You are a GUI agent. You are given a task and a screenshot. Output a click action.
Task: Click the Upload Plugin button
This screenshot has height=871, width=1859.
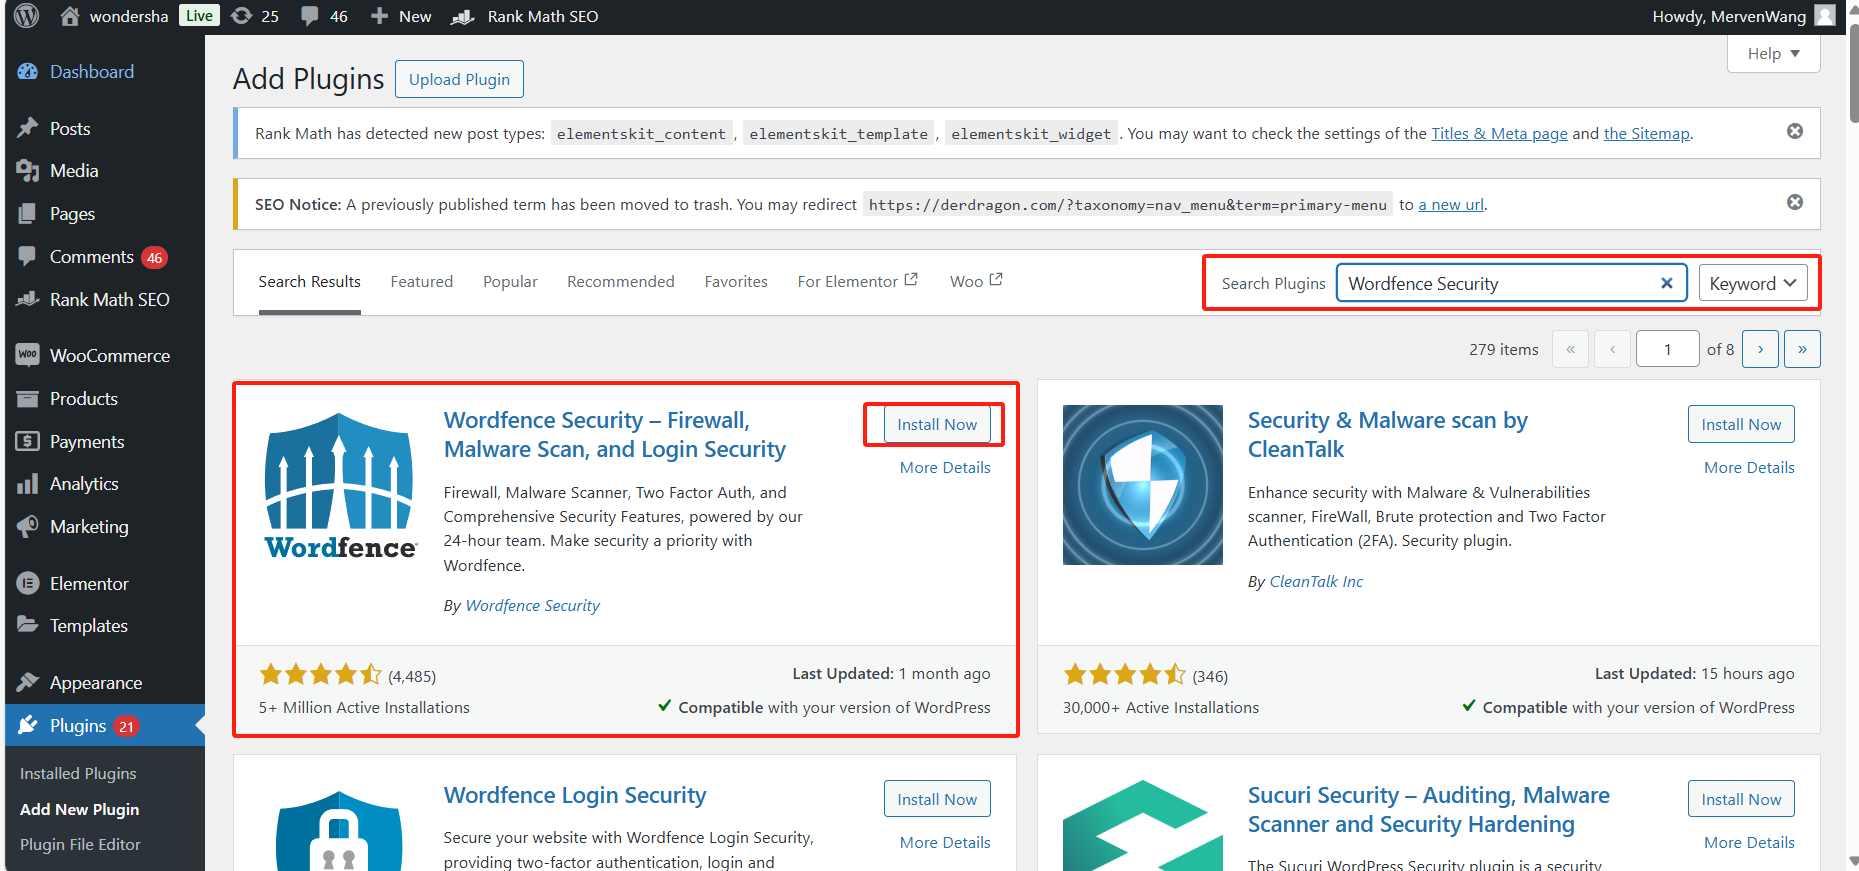459,79
